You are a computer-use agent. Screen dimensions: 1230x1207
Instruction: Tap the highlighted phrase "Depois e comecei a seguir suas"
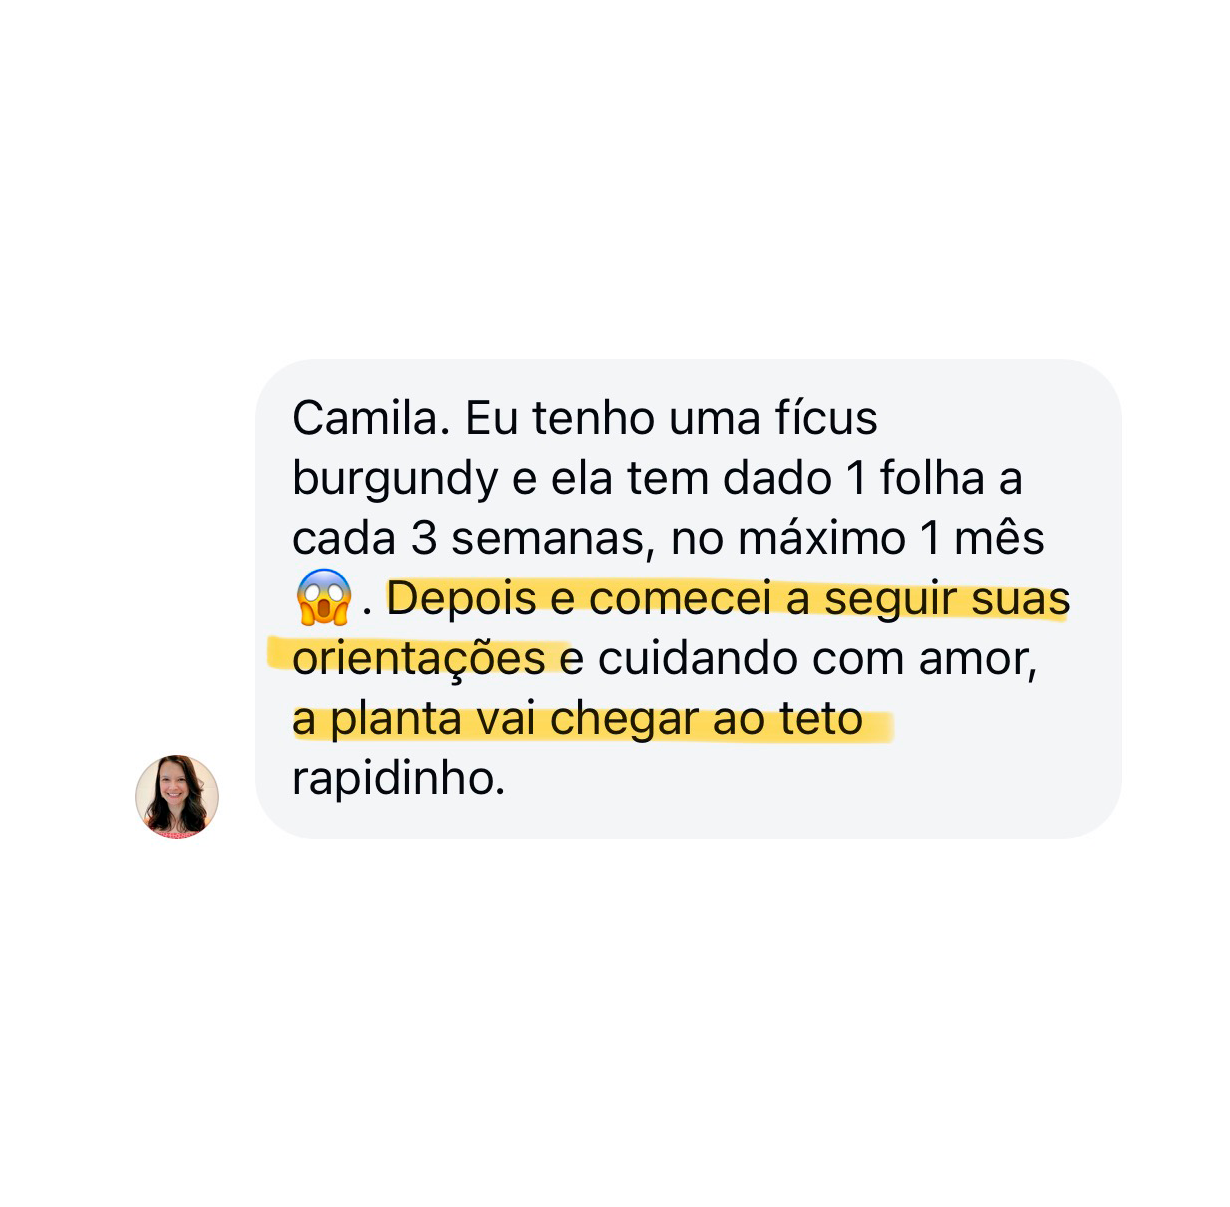click(728, 599)
